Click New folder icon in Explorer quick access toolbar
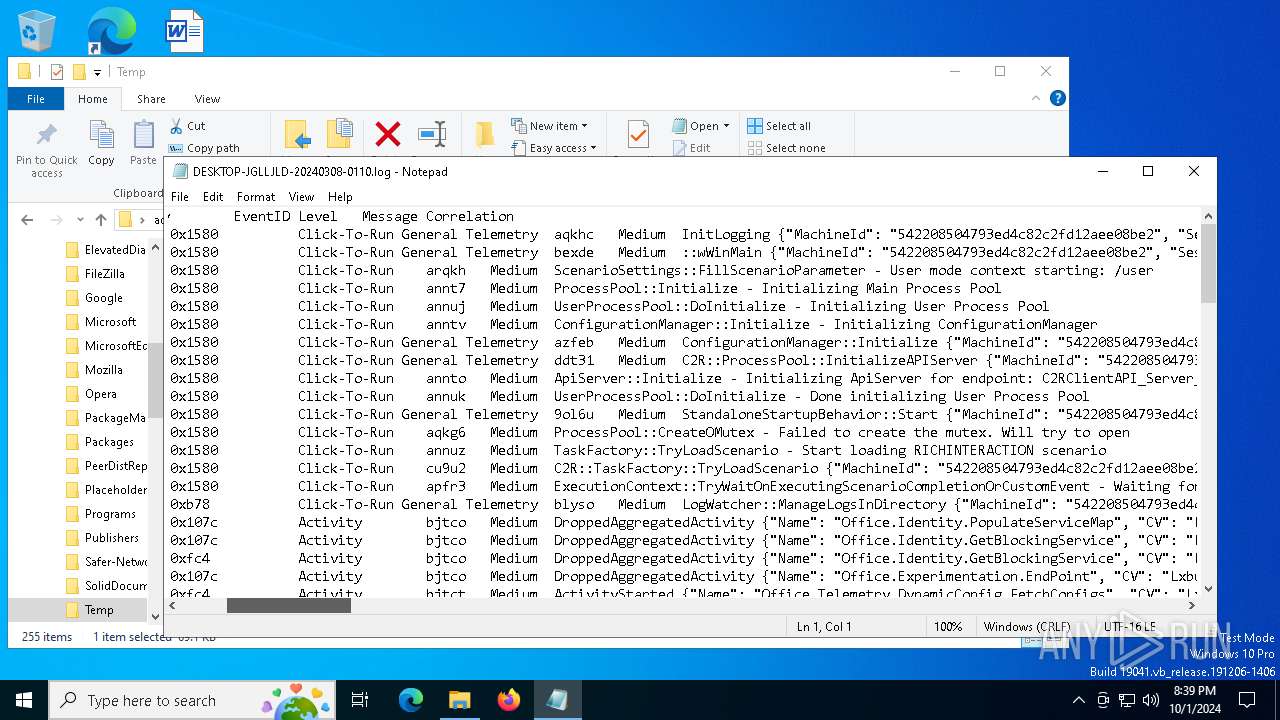Viewport: 1280px width, 720px height. tap(78, 72)
